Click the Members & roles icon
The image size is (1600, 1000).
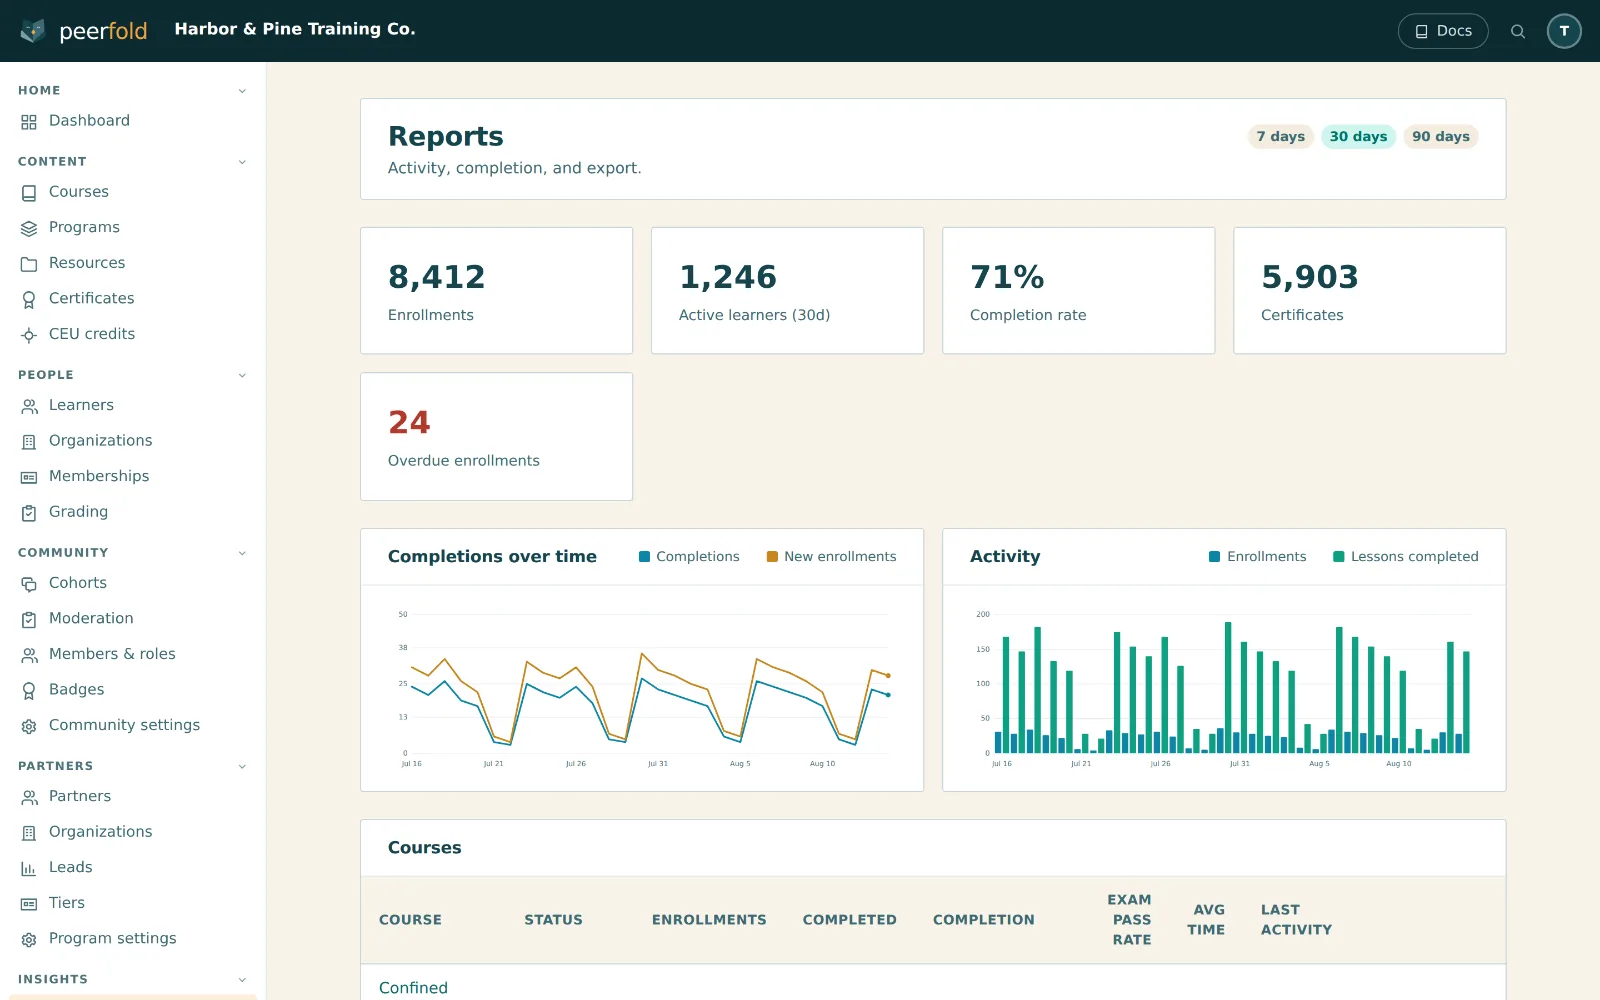(29, 654)
